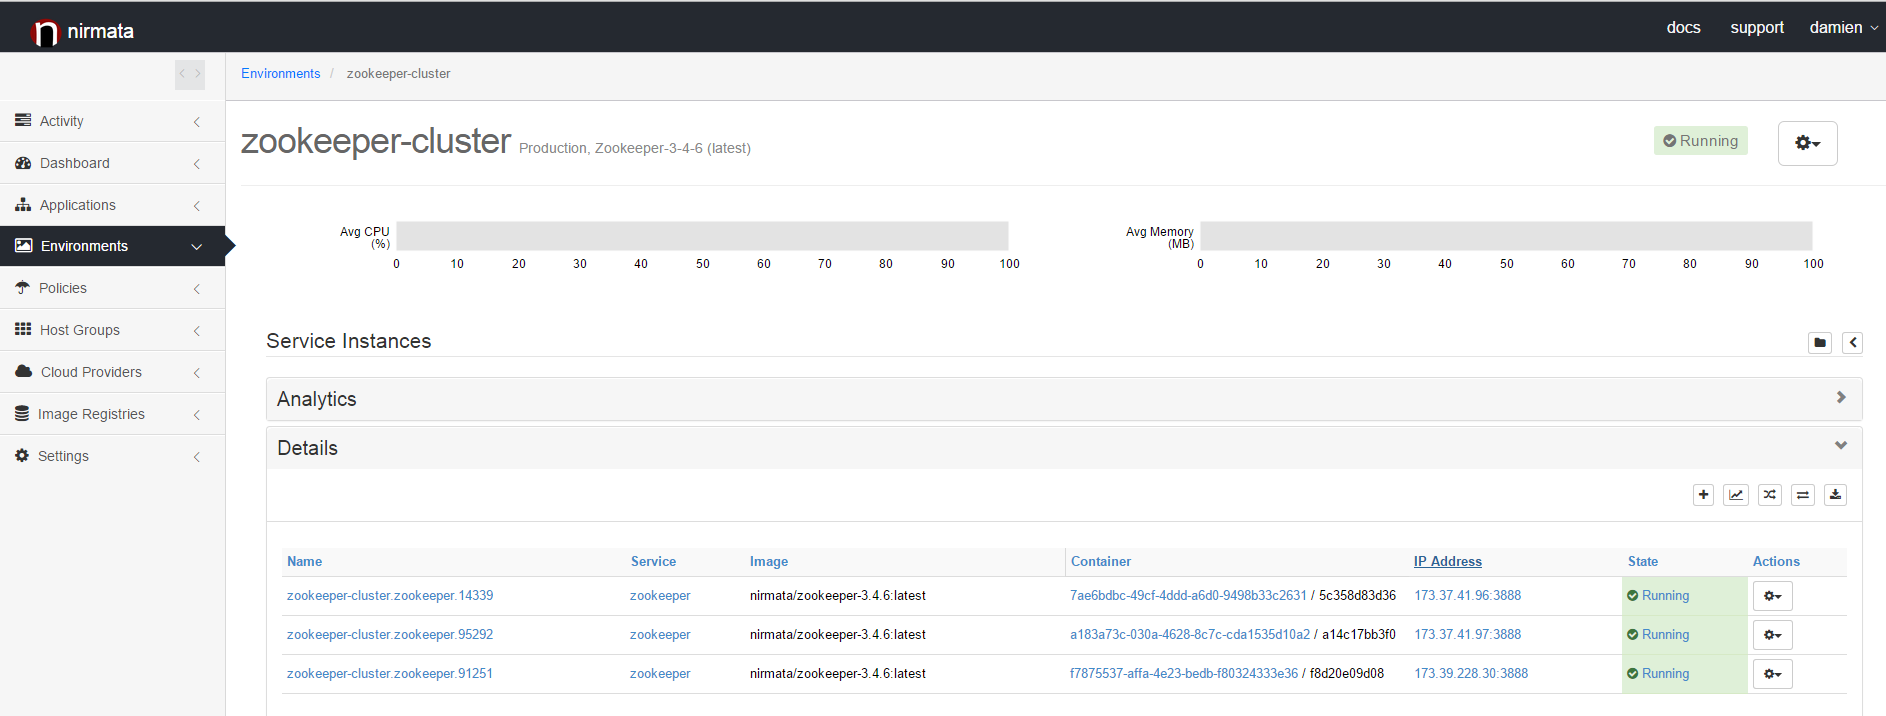Screen dimensions: 1886x716
Task: Expand the Settings submenu chevron
Action: point(197,457)
